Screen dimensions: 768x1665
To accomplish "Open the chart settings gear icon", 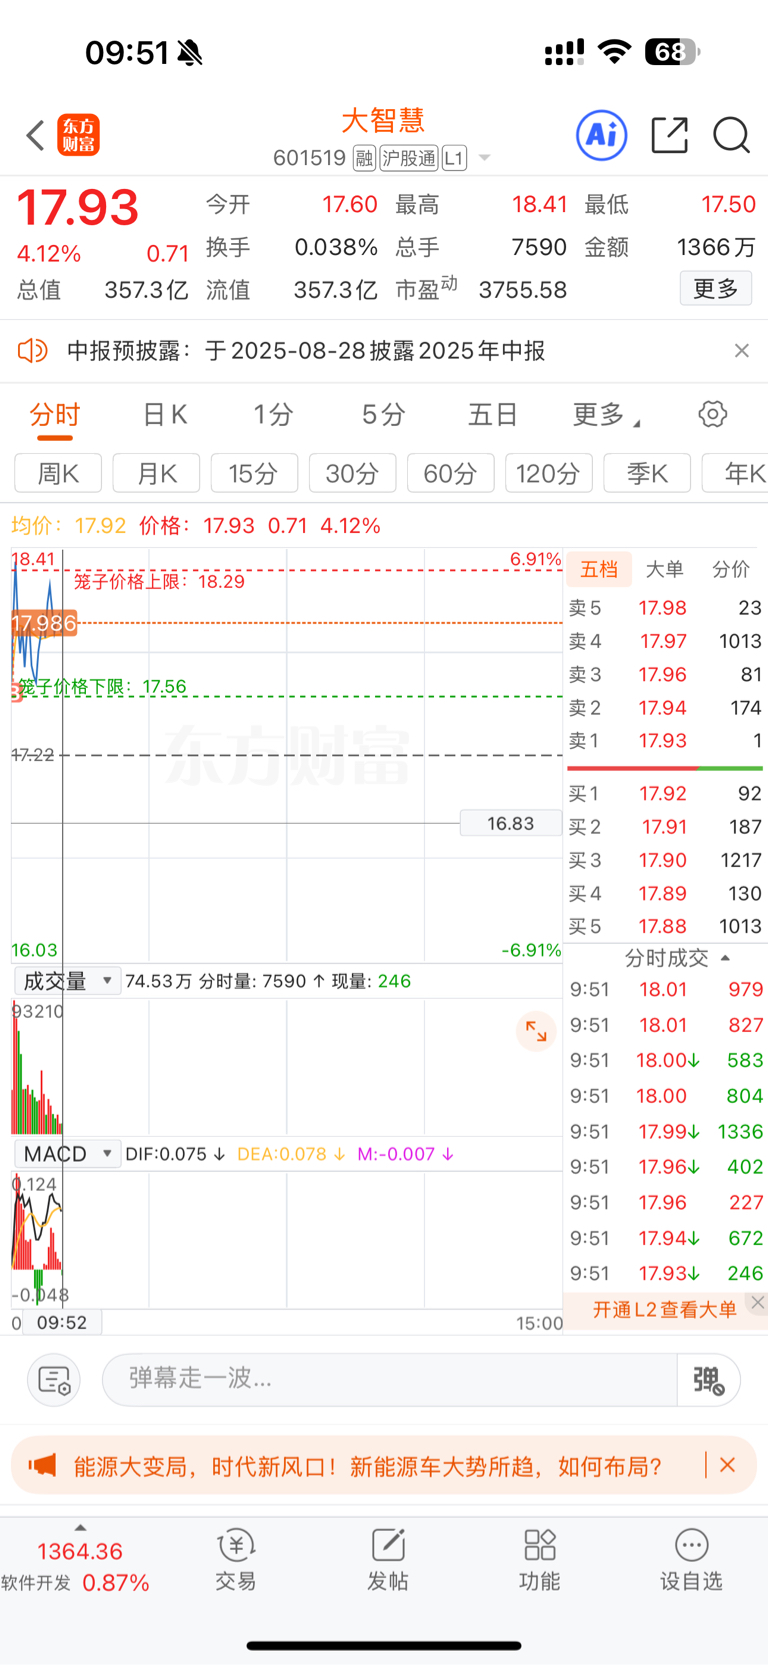I will click(x=713, y=414).
